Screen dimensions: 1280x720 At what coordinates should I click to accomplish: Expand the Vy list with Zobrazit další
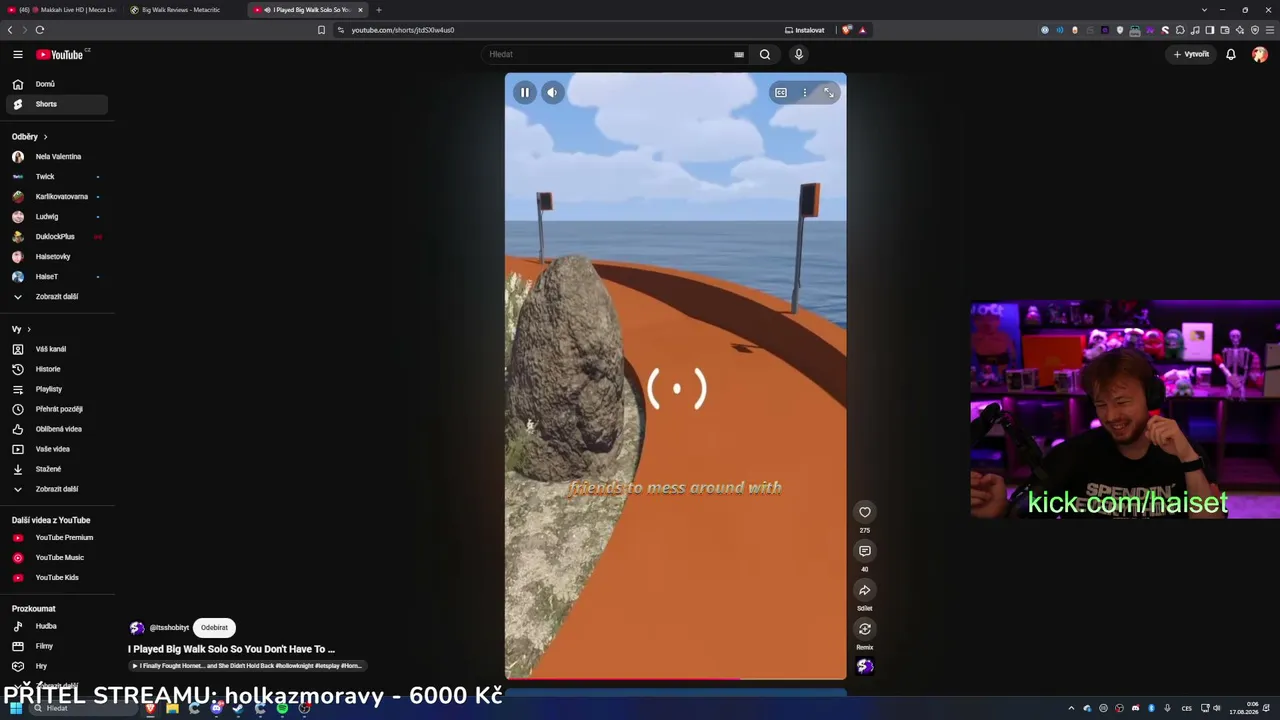point(57,489)
